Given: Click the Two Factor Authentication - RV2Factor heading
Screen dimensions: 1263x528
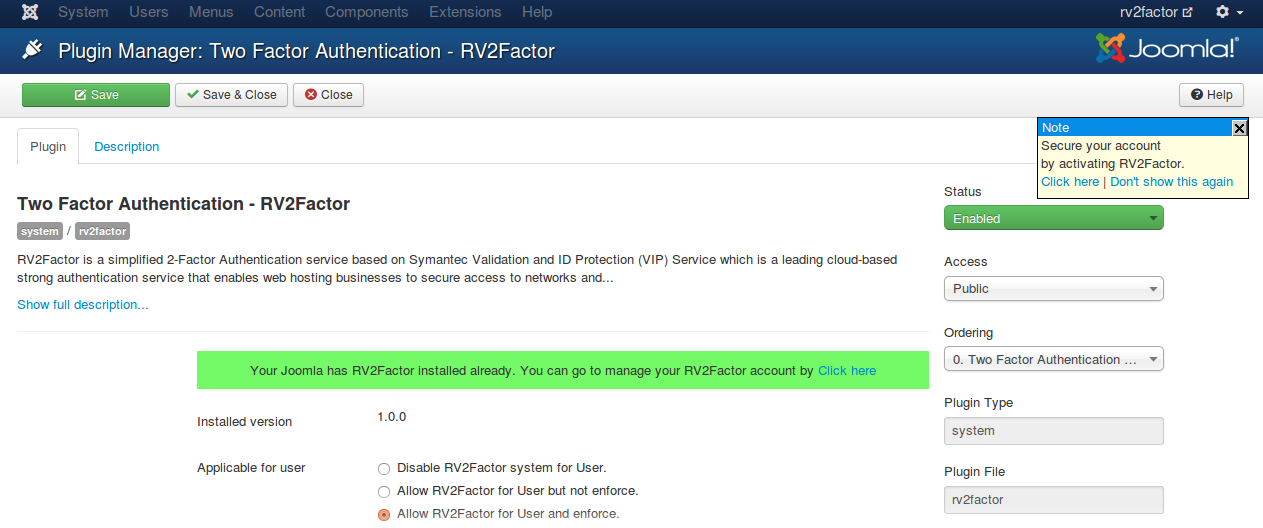Looking at the screenshot, I should tap(184, 204).
